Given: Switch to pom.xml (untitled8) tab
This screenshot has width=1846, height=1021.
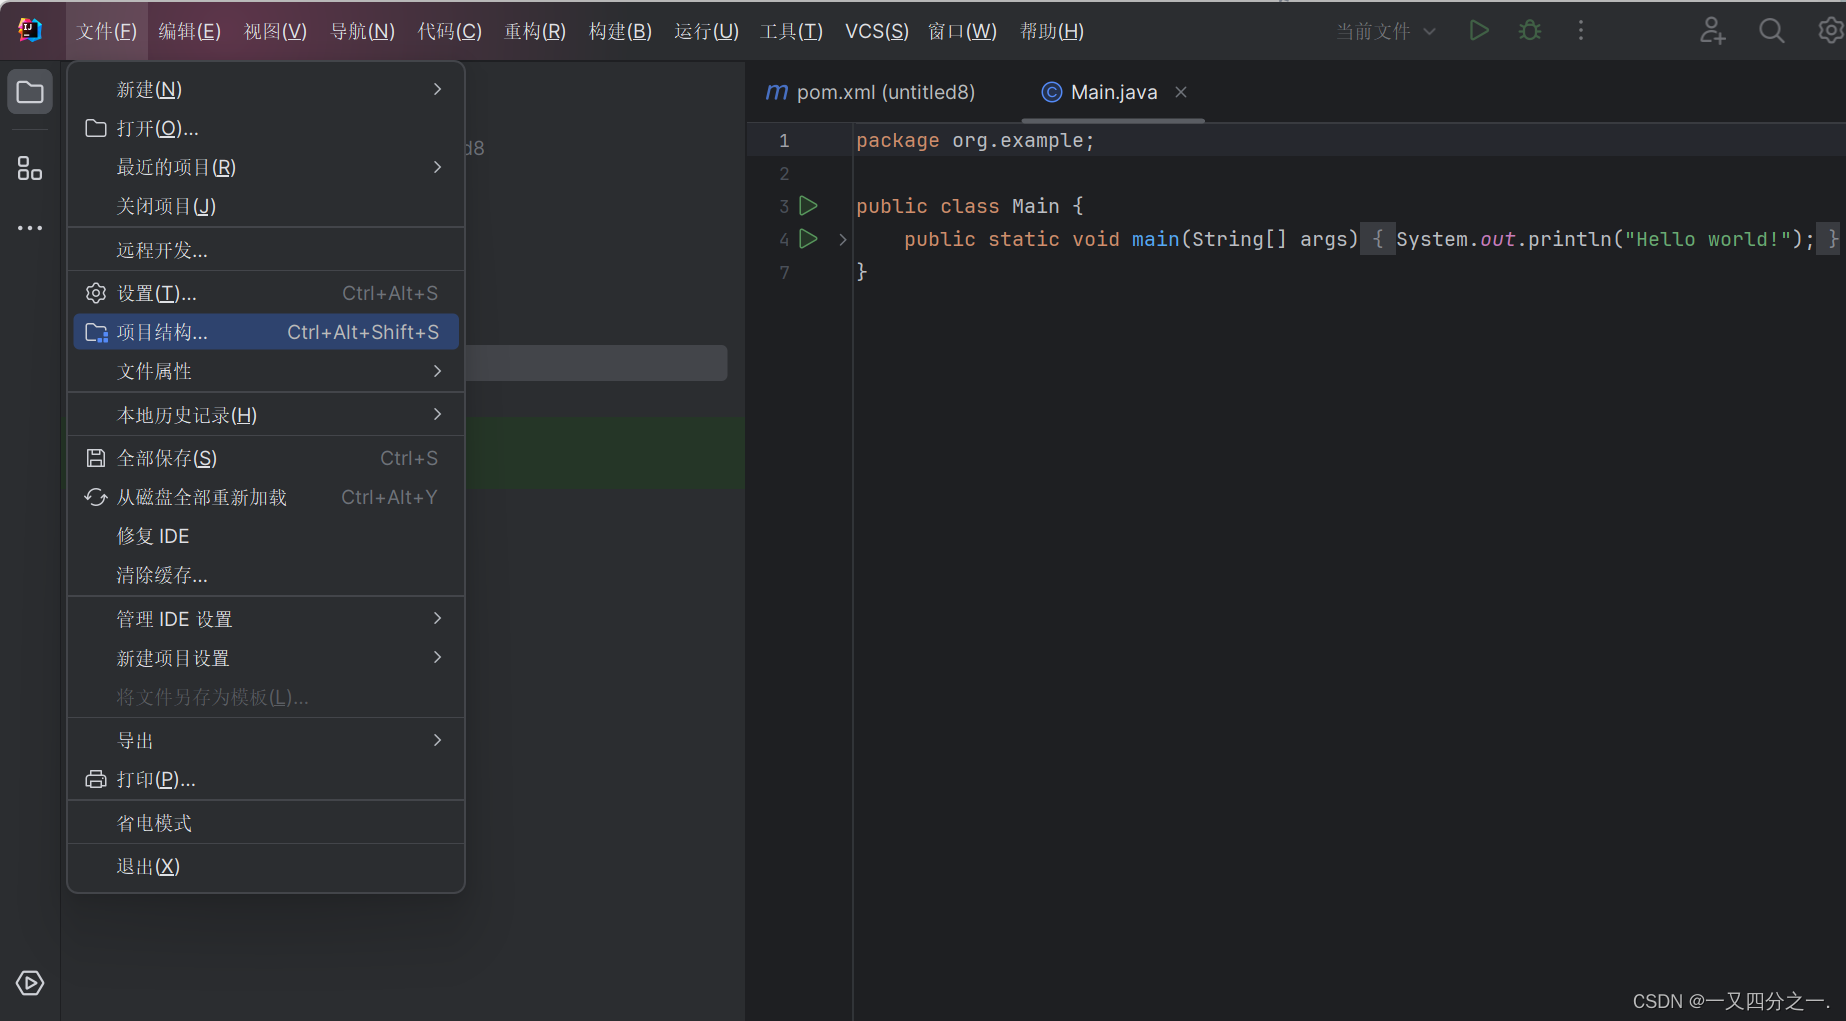Looking at the screenshot, I should pyautogui.click(x=870, y=92).
